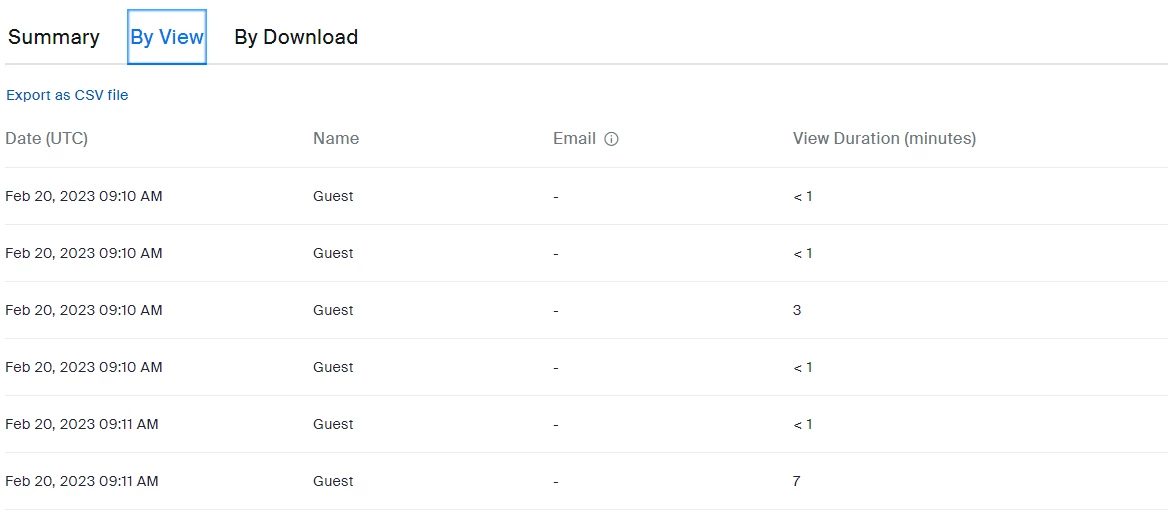Click the View Duration (minutes) header

coord(884,138)
